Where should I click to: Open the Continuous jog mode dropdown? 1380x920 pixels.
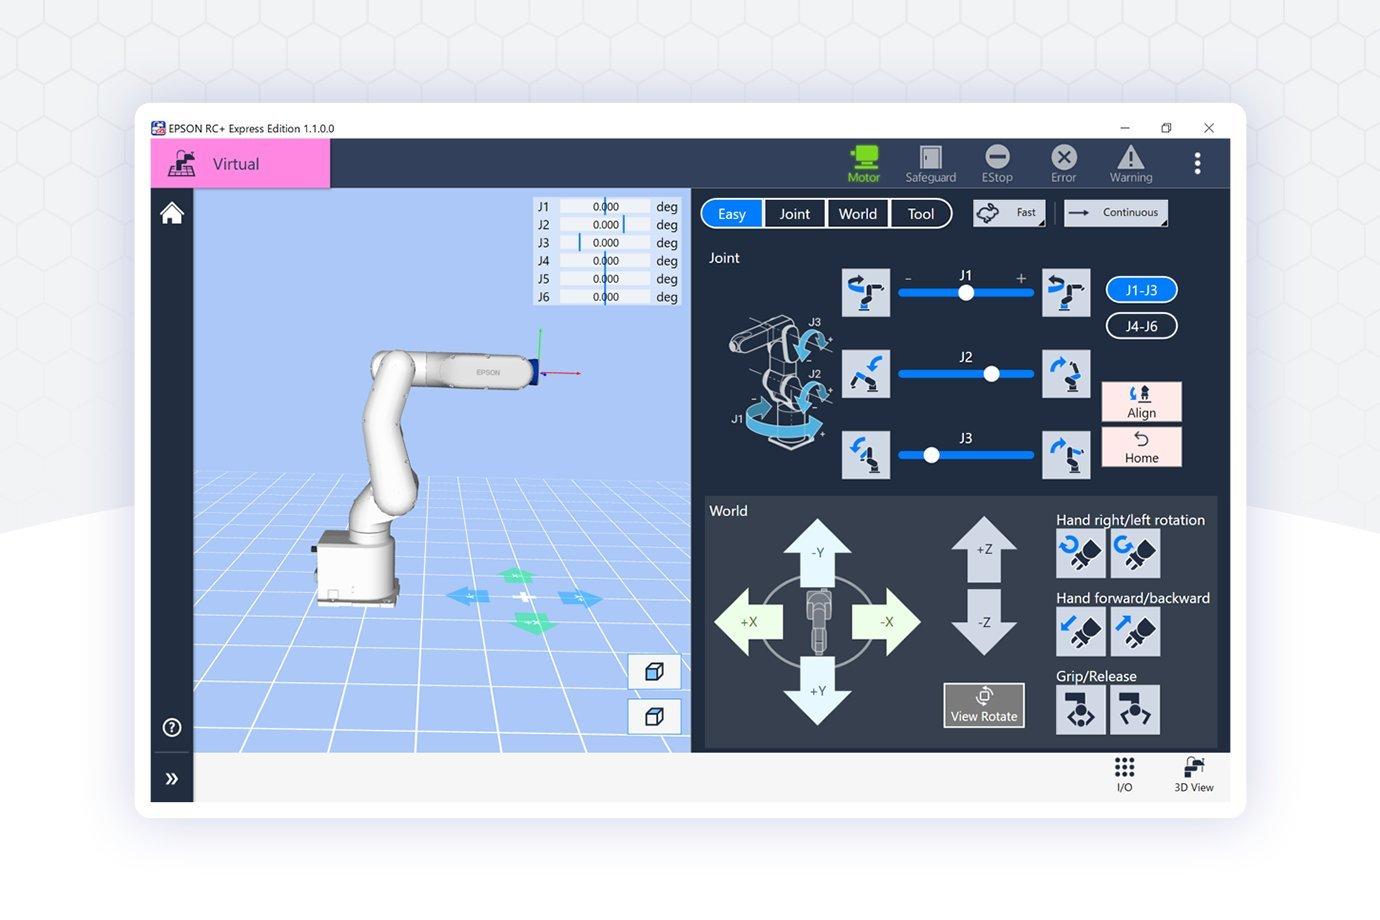tap(1115, 213)
